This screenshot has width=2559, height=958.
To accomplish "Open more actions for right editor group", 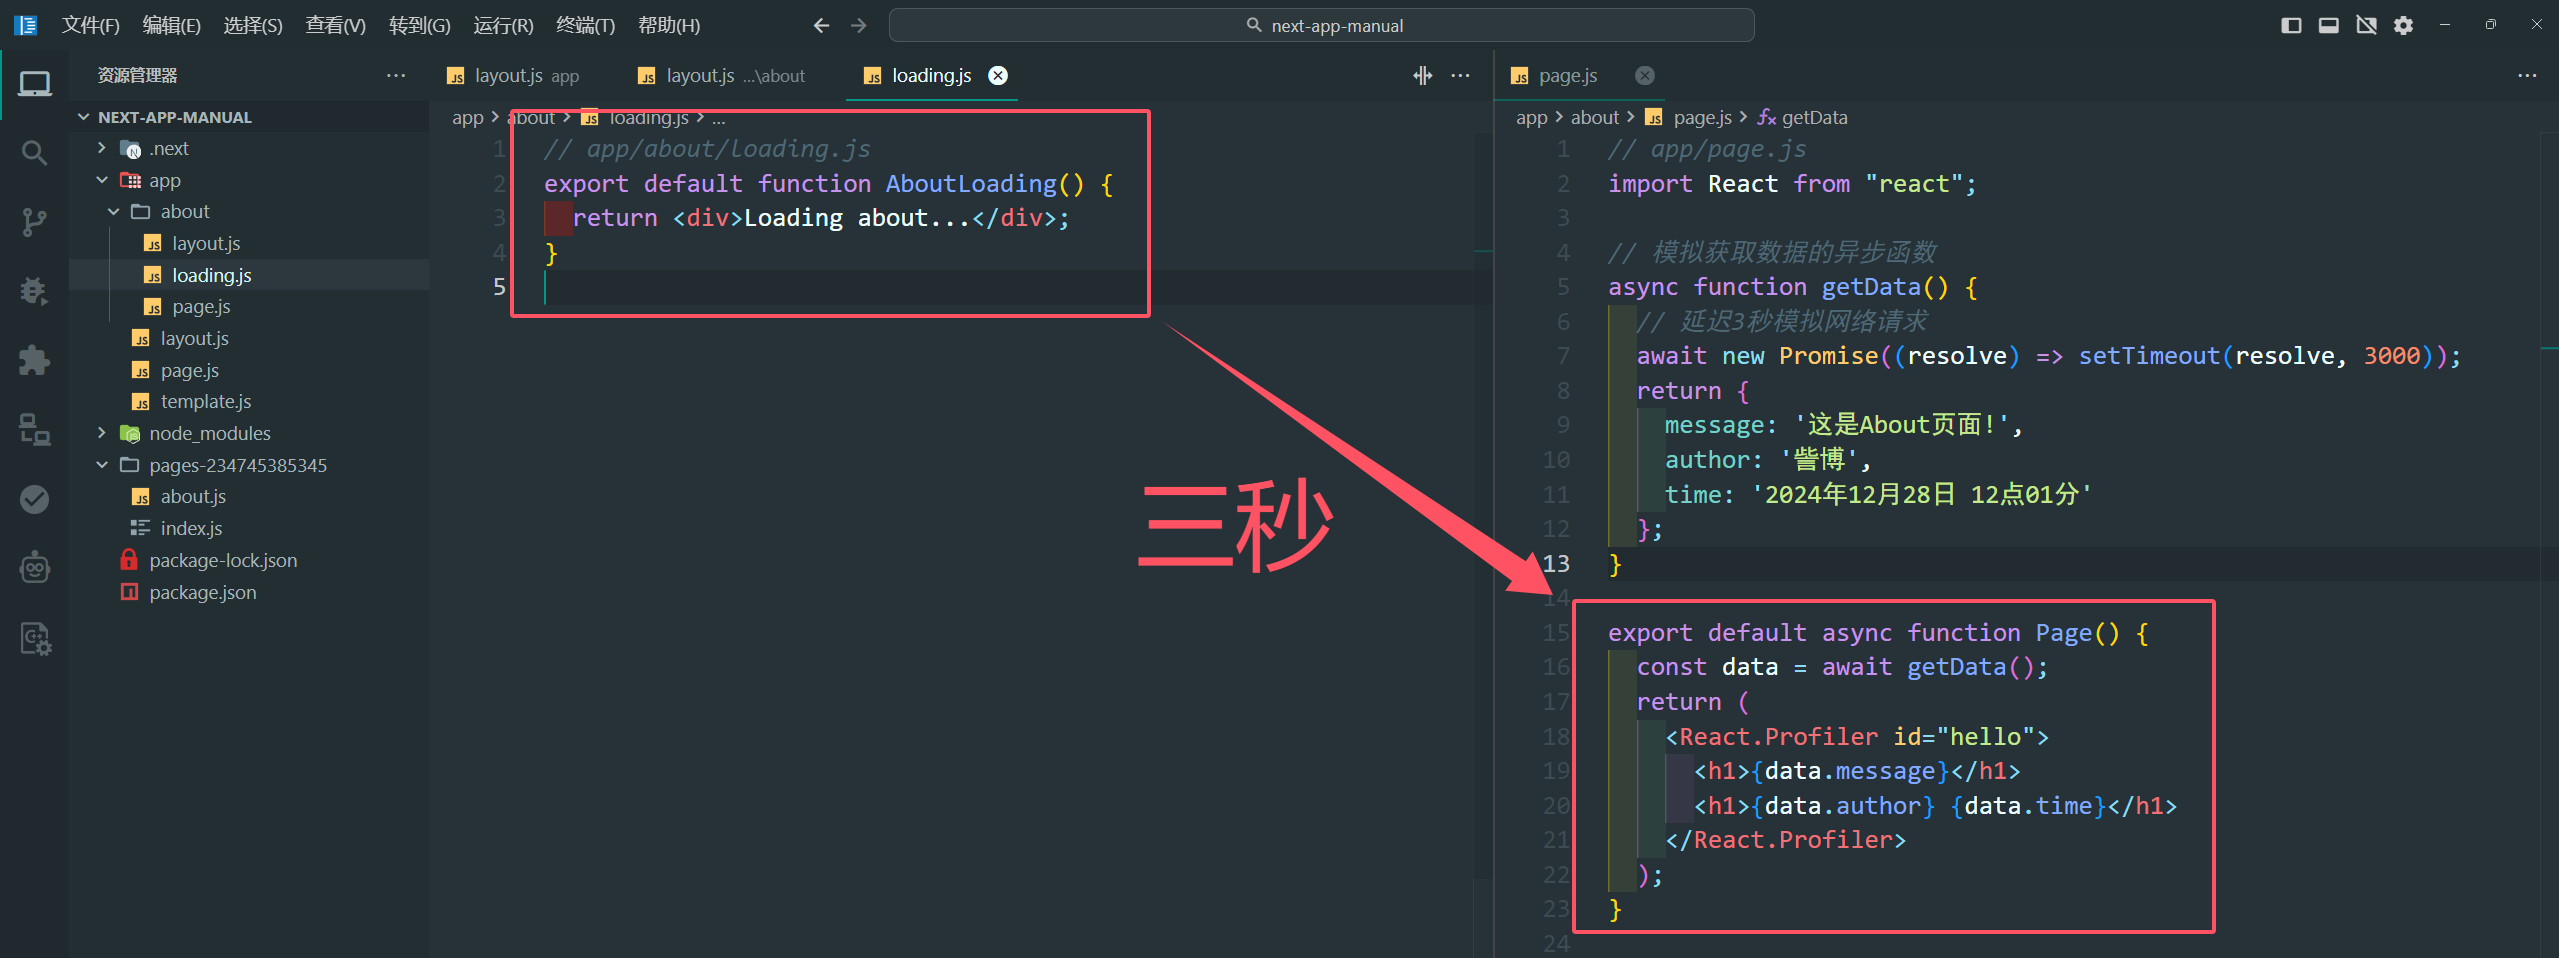I will (x=2527, y=75).
